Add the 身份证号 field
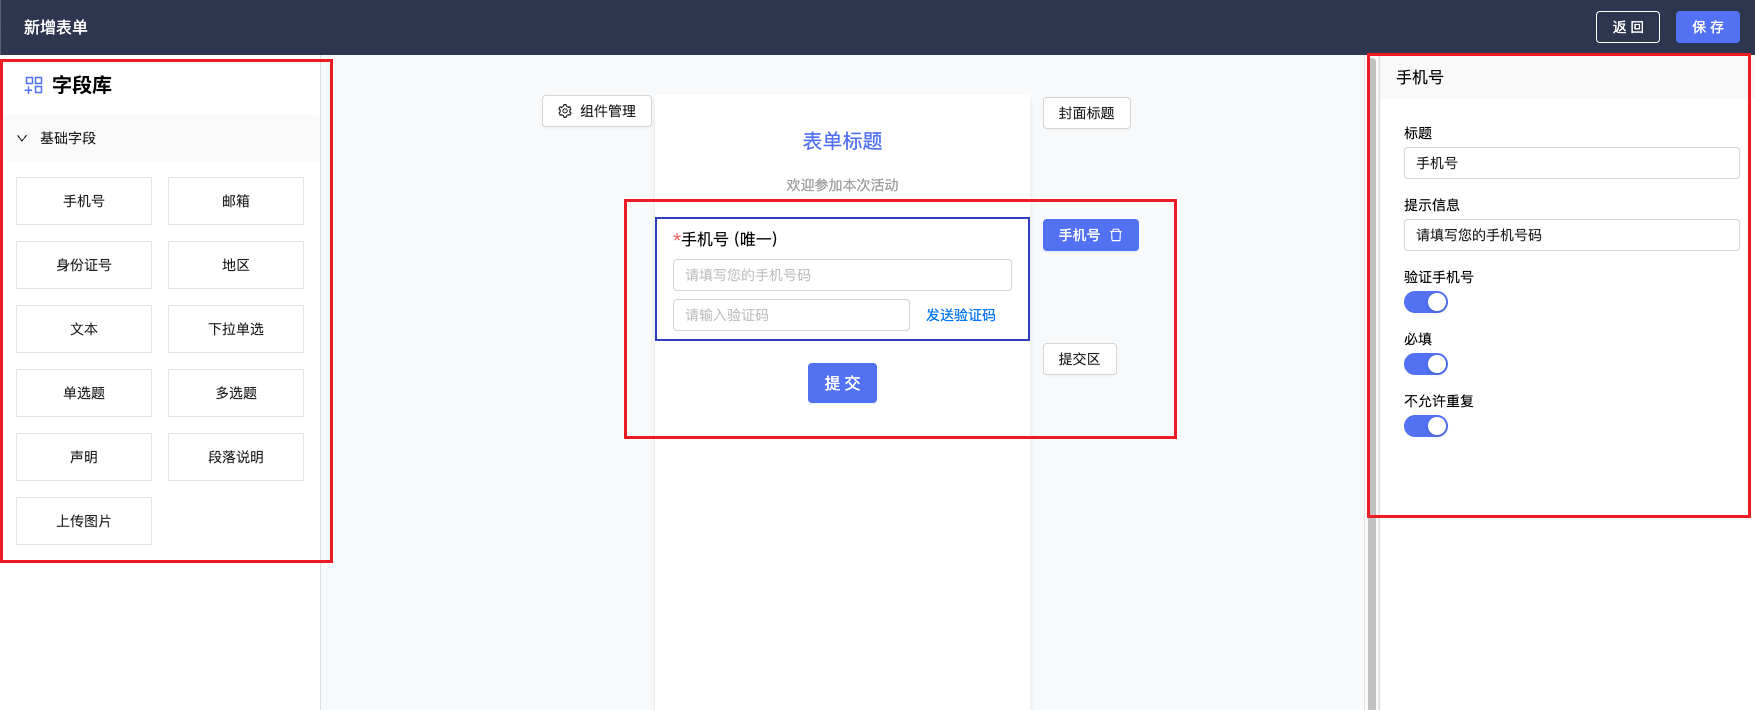Image resolution: width=1755 pixels, height=710 pixels. tap(84, 265)
